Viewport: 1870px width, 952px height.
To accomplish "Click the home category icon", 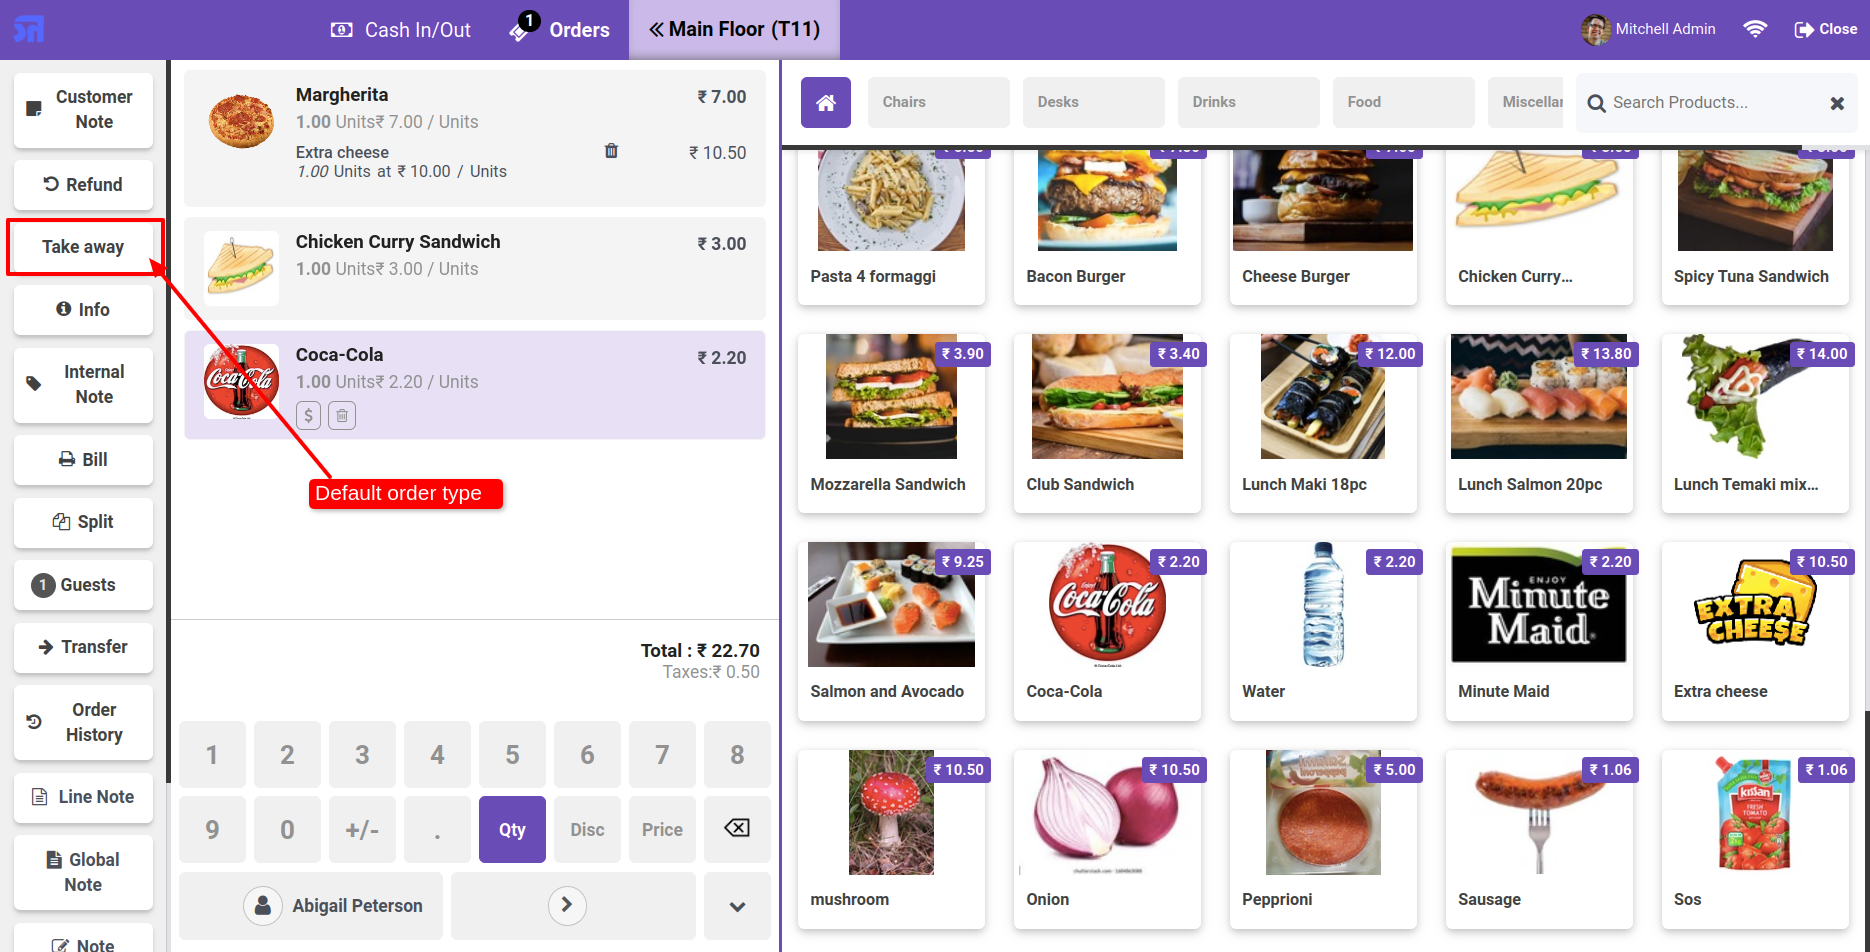I will pyautogui.click(x=825, y=102).
